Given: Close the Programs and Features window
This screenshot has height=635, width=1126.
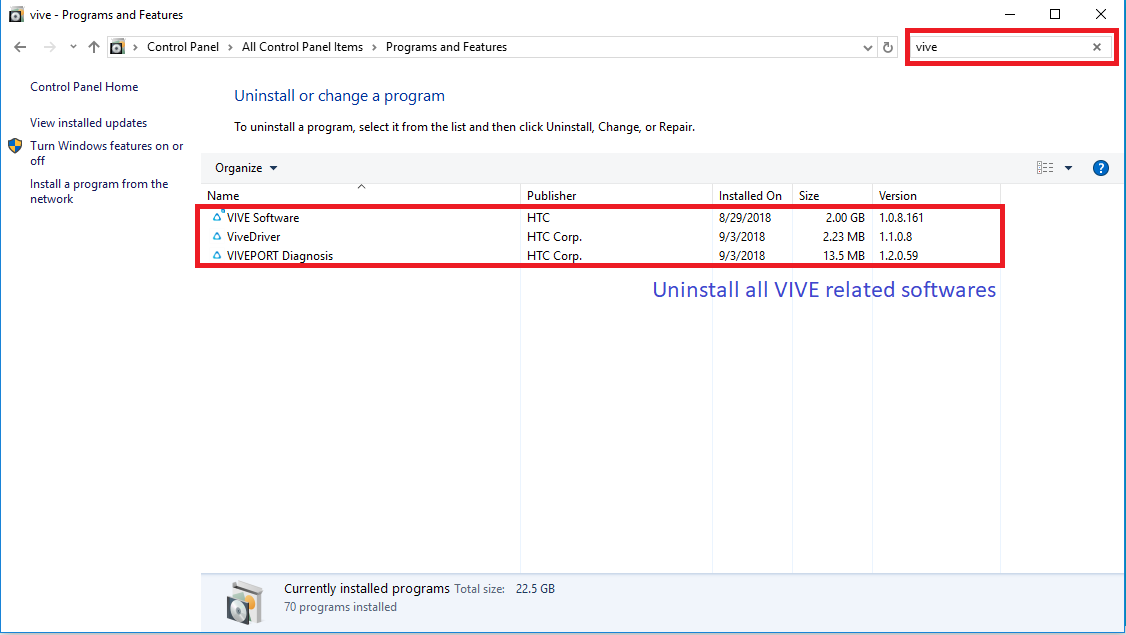Looking at the screenshot, I should pyautogui.click(x=1101, y=14).
